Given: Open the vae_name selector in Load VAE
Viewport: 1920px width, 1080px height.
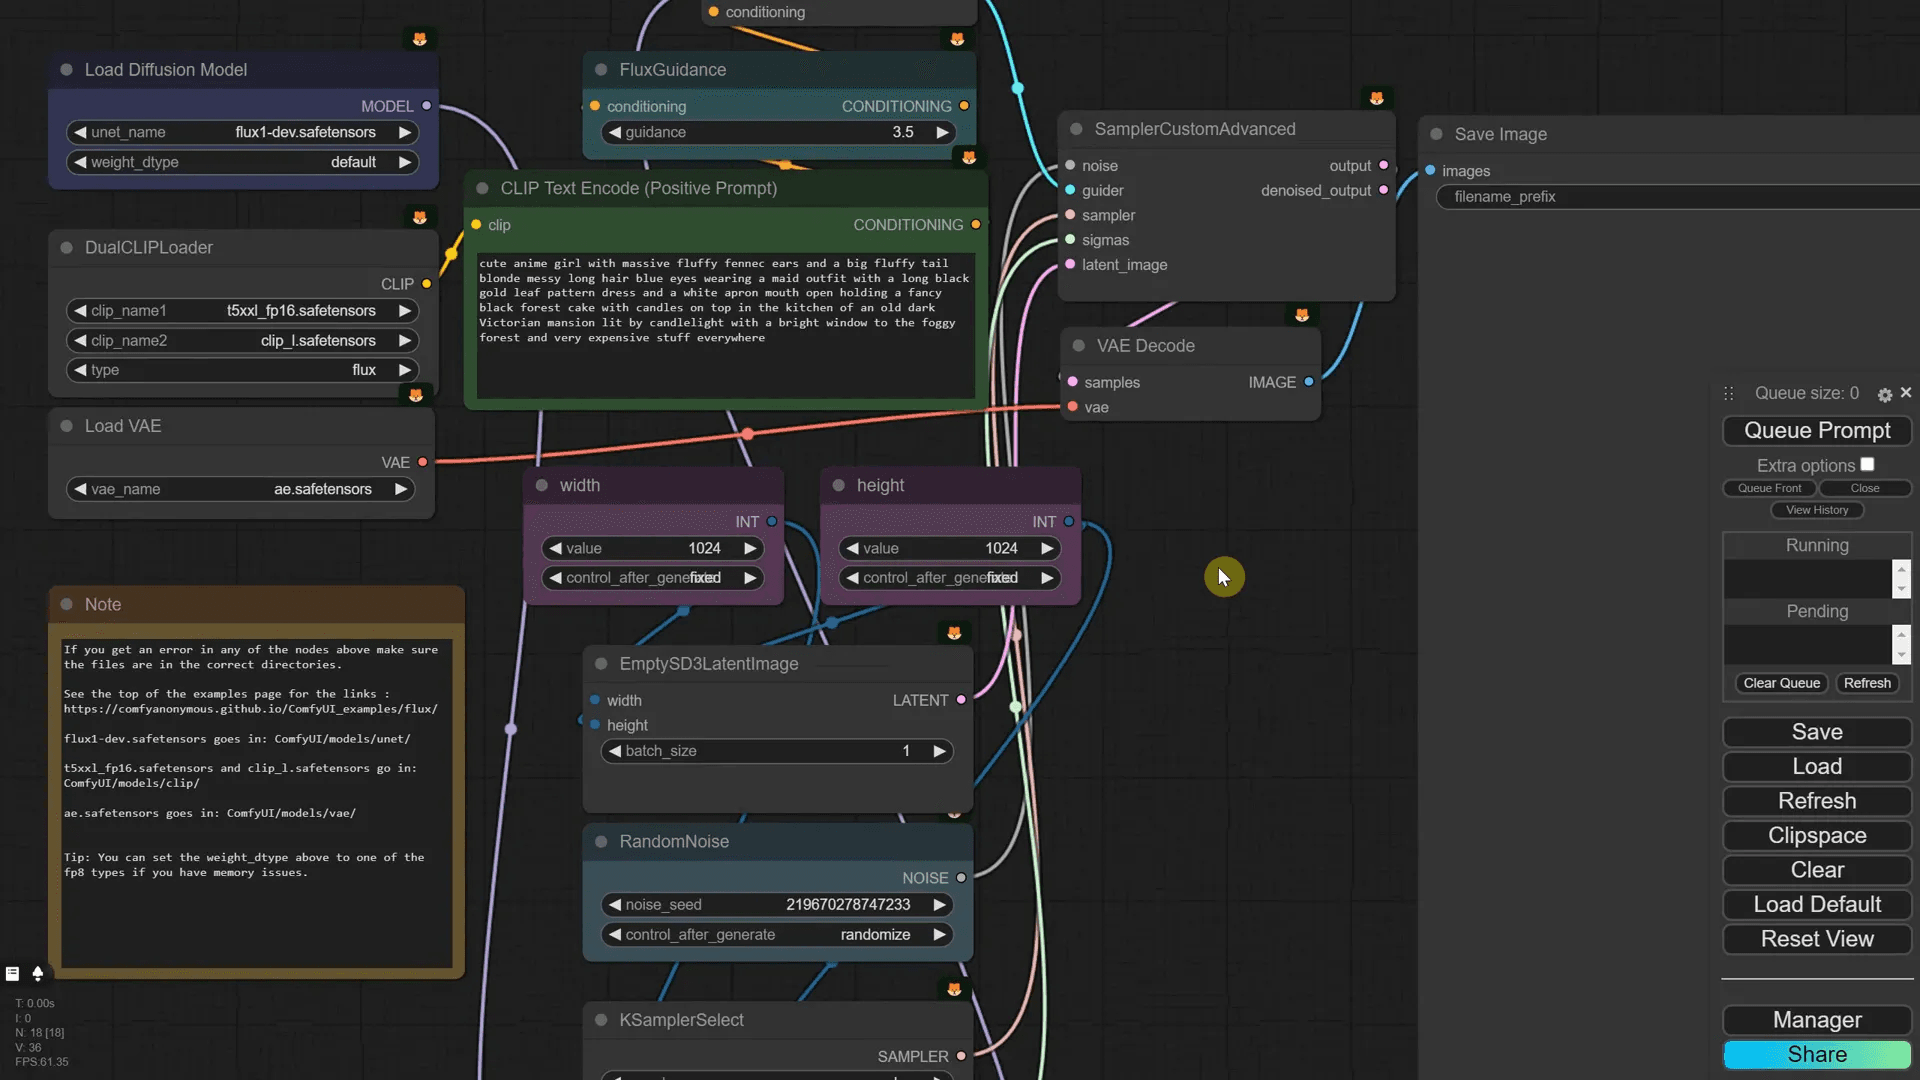Looking at the screenshot, I should click(x=240, y=489).
